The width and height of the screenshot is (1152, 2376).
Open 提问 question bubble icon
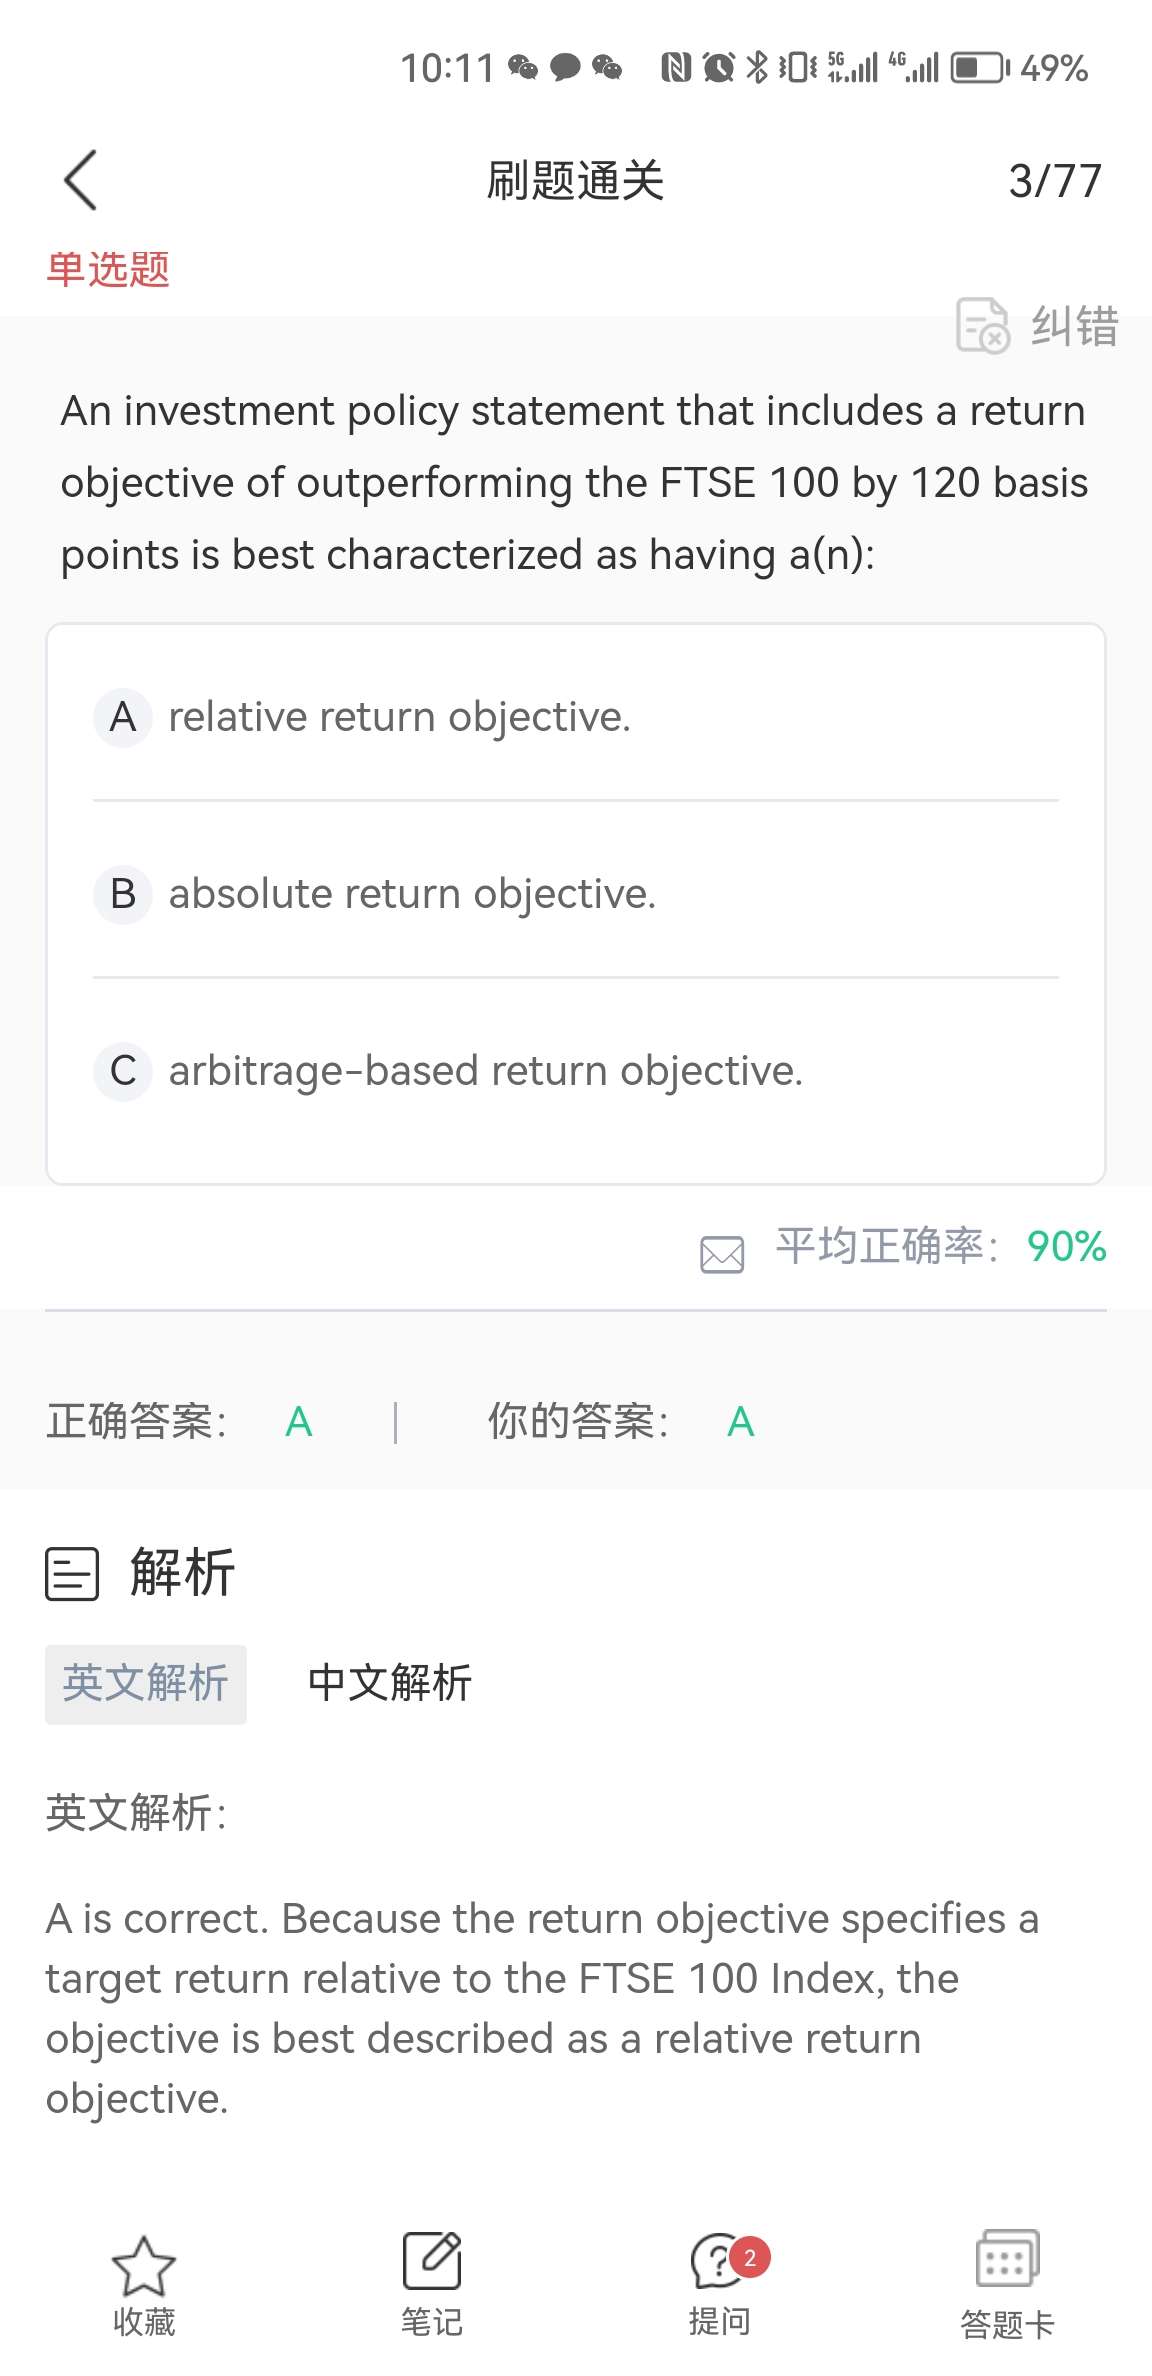click(x=718, y=2262)
